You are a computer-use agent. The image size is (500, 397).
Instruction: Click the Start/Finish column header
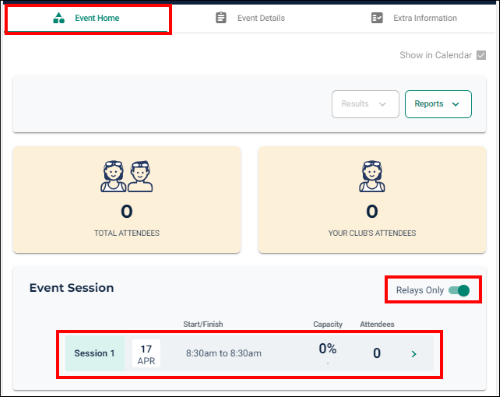(203, 324)
